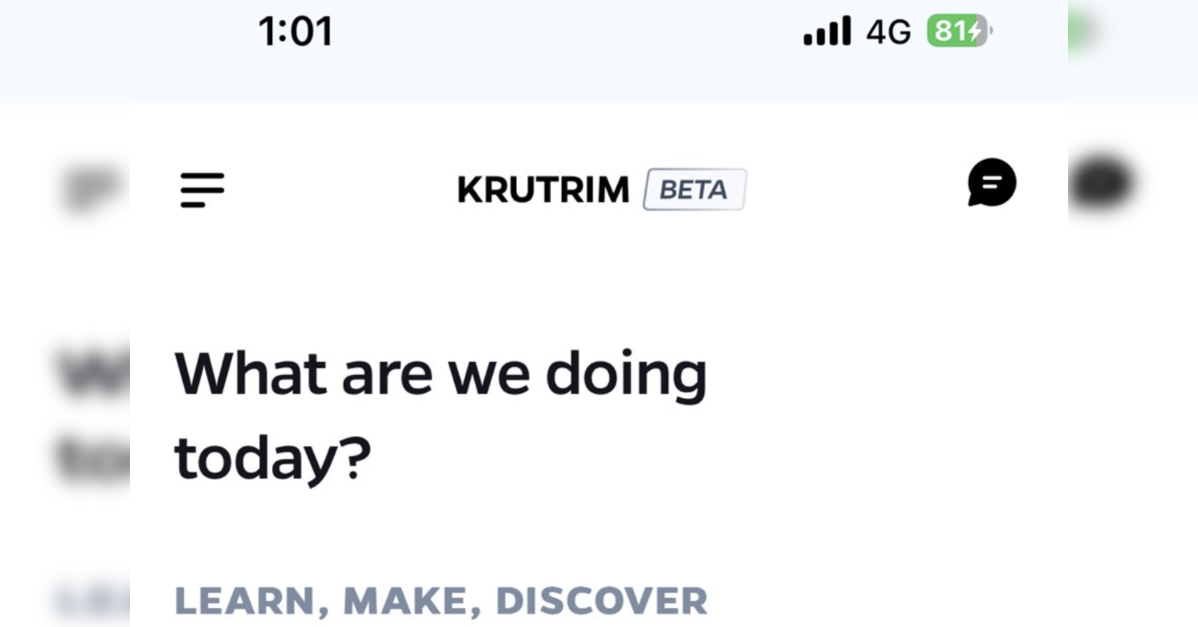The image size is (1198, 627).
Task: Tap the 1:01 clock in status bar
Action: (x=295, y=32)
